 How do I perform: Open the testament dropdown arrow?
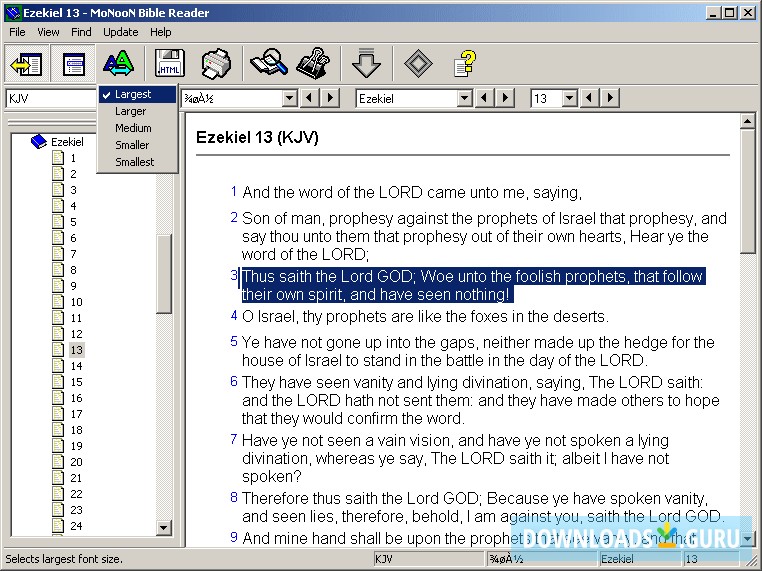pyautogui.click(x=290, y=98)
